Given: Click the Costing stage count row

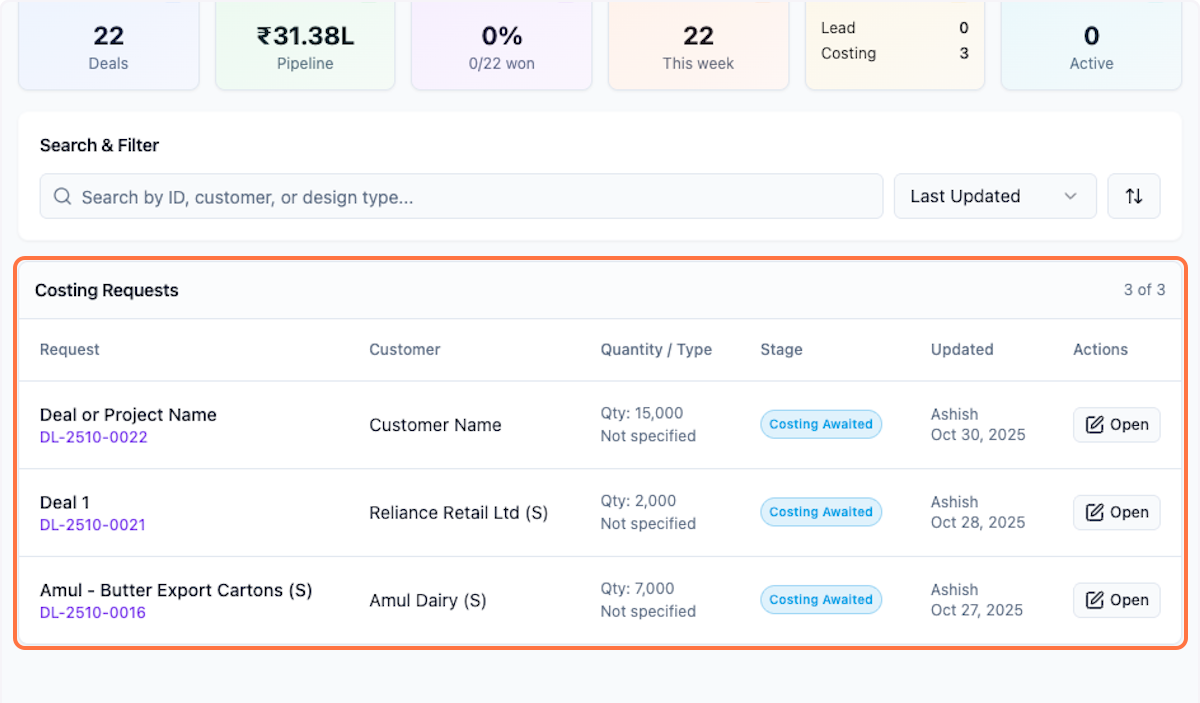Looking at the screenshot, I should [x=894, y=53].
